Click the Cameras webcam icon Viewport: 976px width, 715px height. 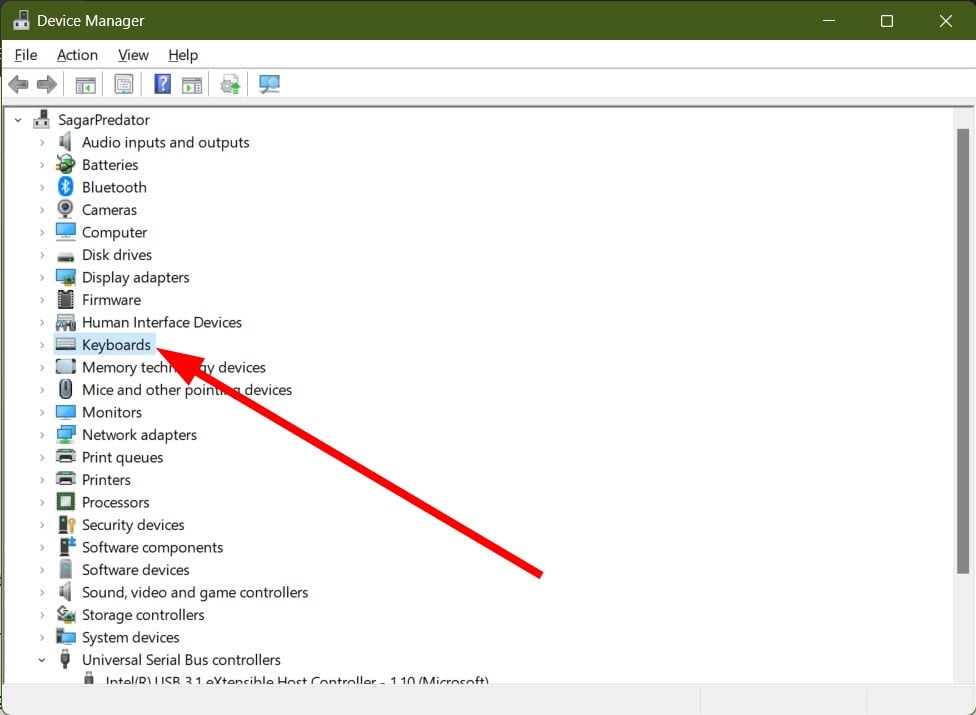click(x=65, y=209)
